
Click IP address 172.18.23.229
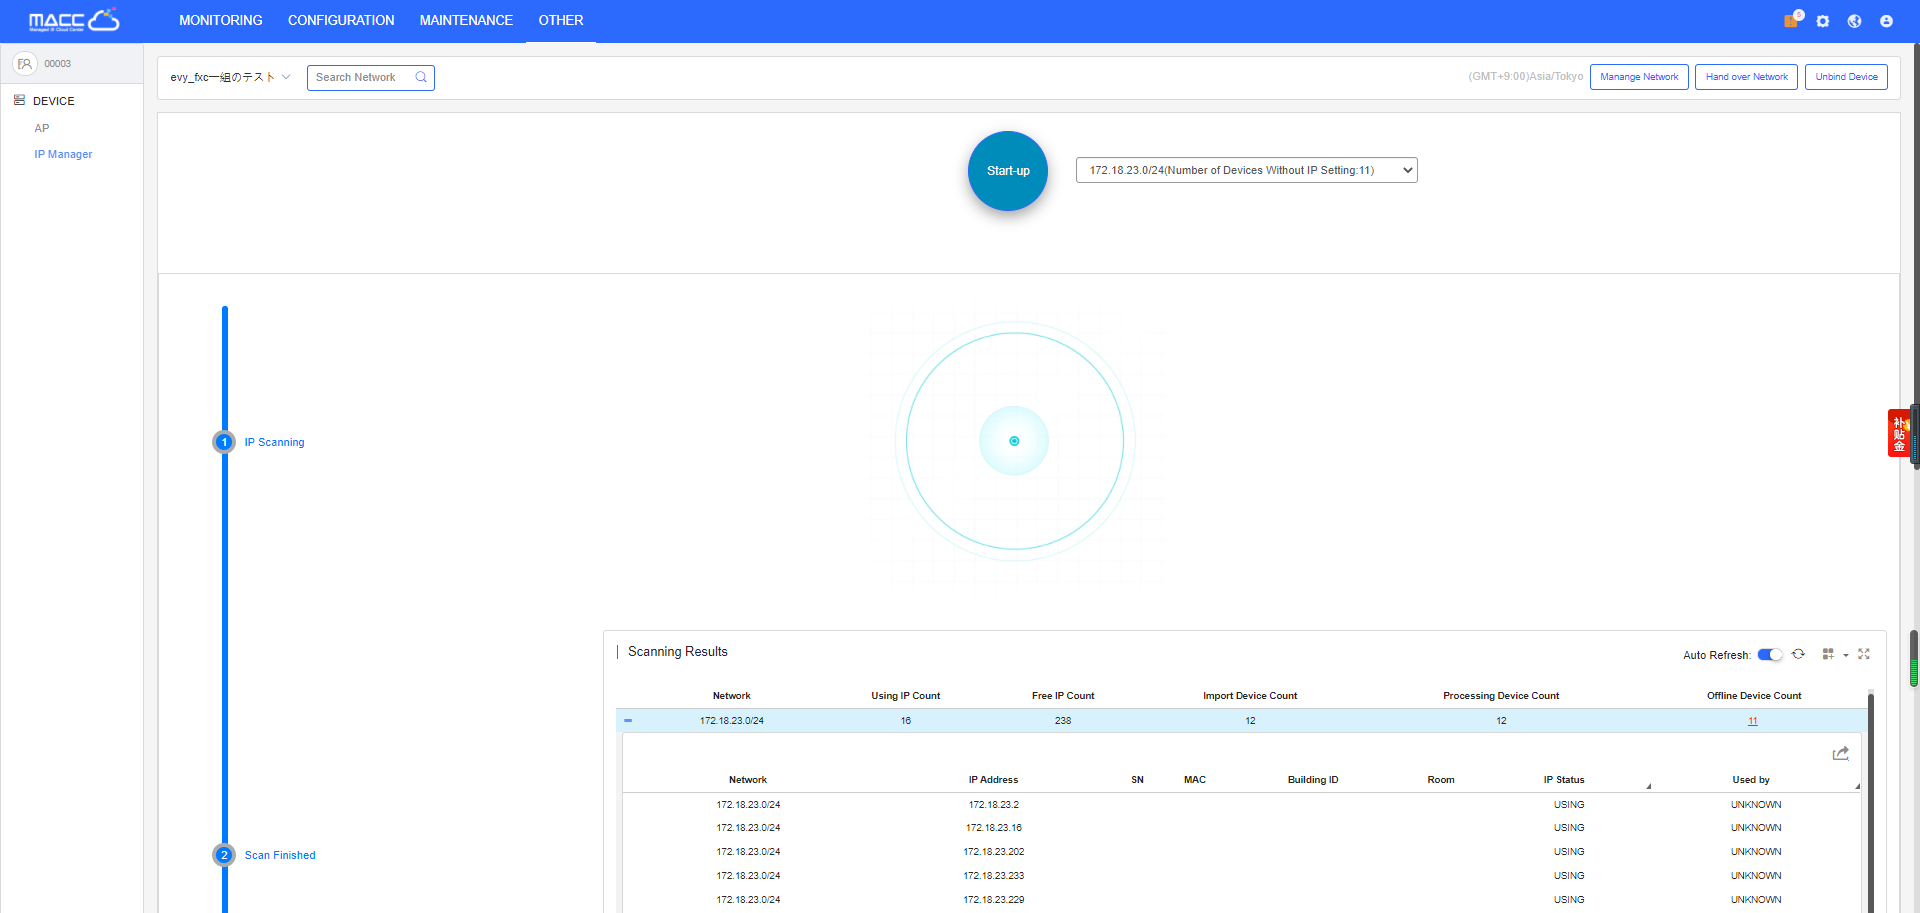tap(994, 900)
